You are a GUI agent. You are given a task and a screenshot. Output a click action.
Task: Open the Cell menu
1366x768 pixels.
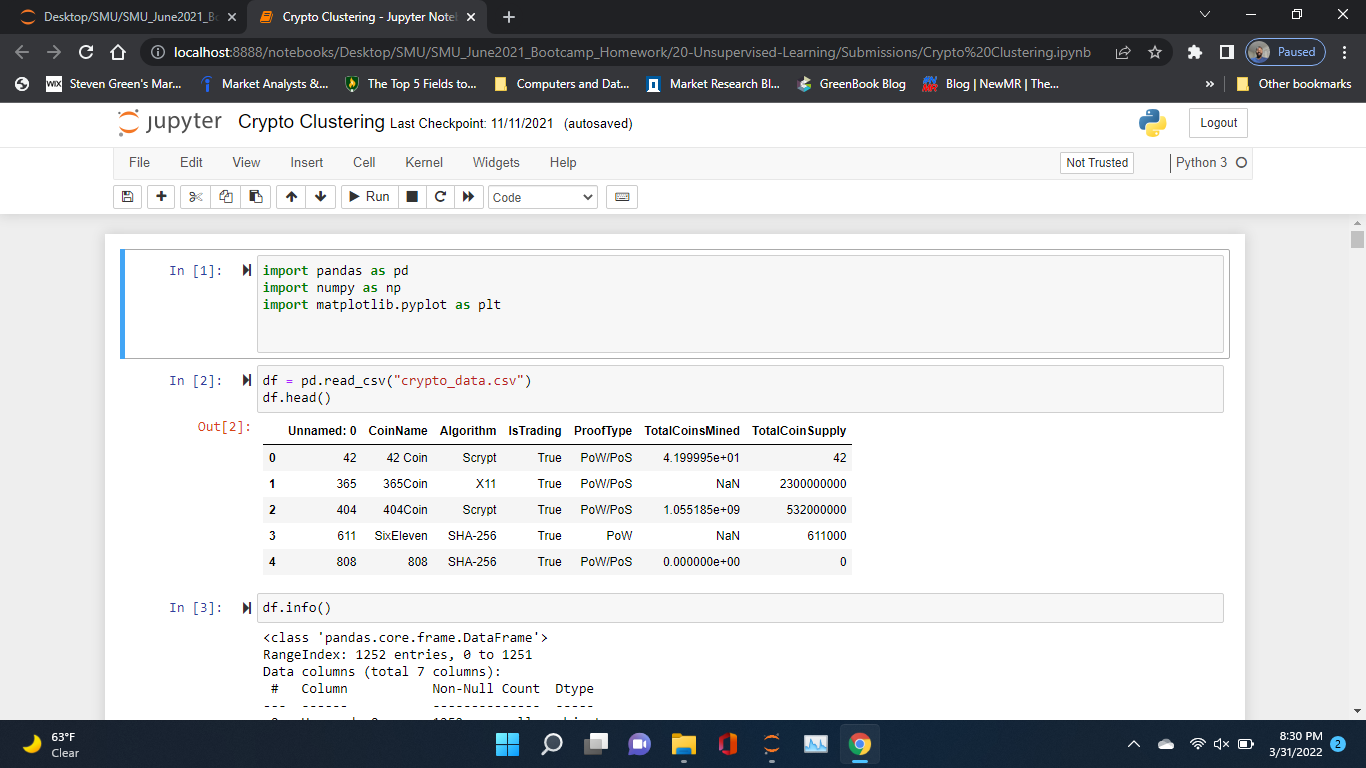[364, 162]
